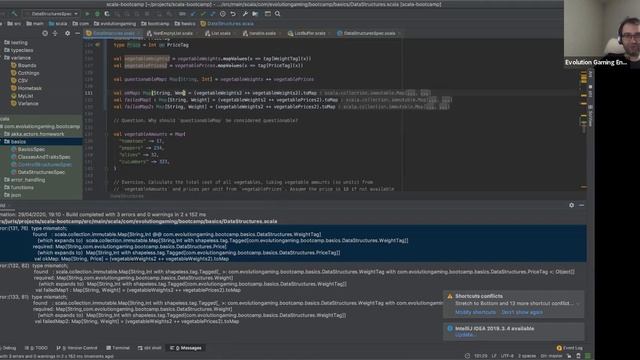This screenshot has height=360, width=640.
Task: Click the Debug bug icon in toolbar
Action: [97, 14]
